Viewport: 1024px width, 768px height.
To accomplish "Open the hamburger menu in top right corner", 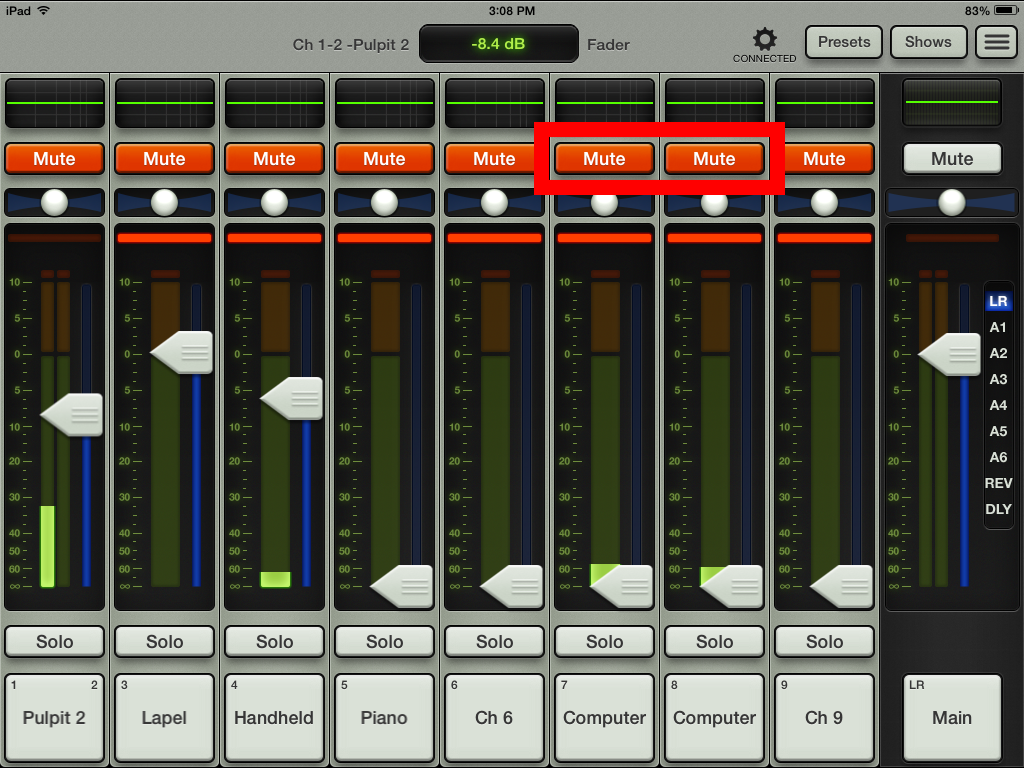I will 997,41.
